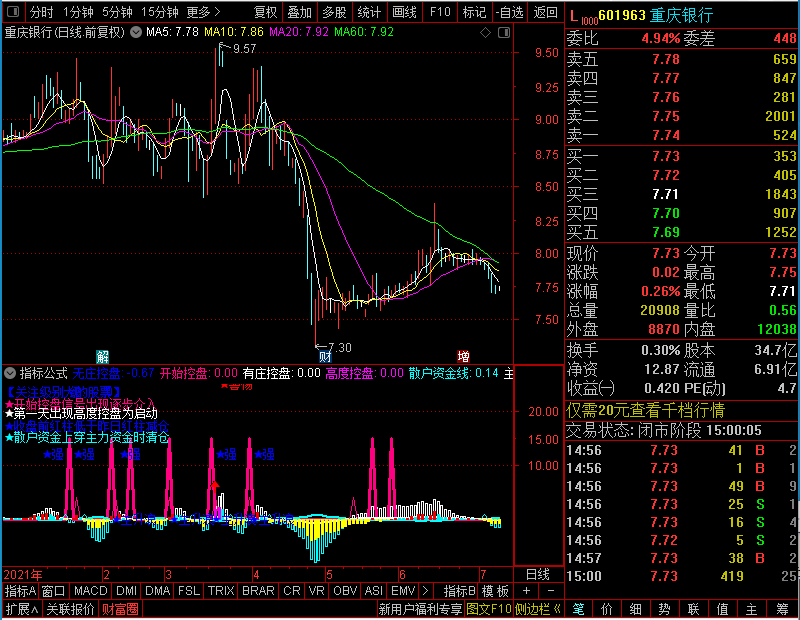Image resolution: width=800 pixels, height=620 pixels.
Task: Collapse the 侧边栏 sidebar
Action: (x=538, y=609)
